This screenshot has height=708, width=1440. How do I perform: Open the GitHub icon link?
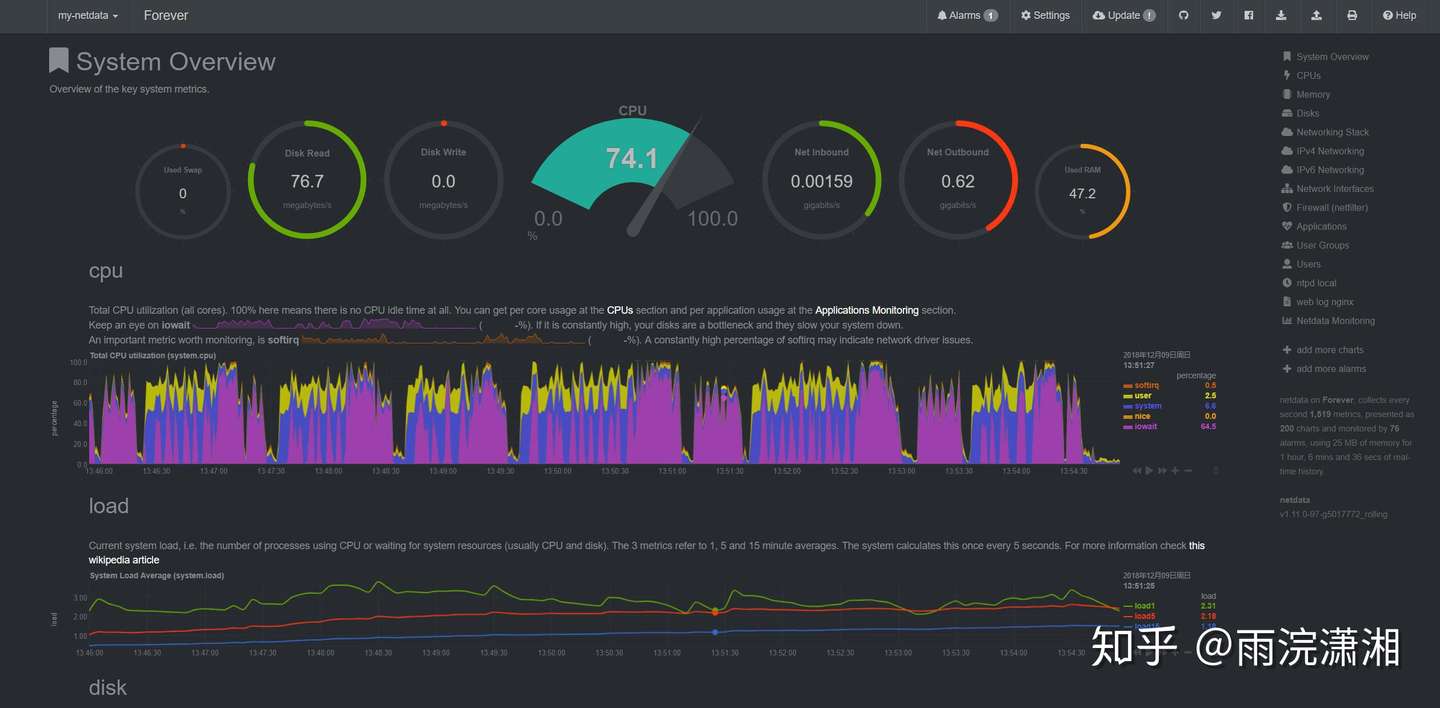coord(1183,15)
